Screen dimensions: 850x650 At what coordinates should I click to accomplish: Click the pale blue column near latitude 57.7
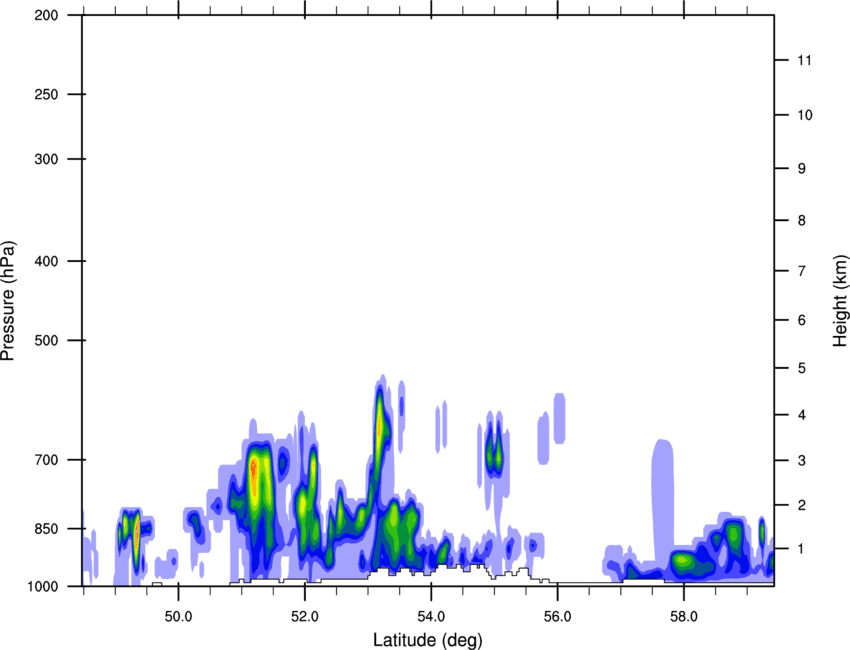click(662, 496)
